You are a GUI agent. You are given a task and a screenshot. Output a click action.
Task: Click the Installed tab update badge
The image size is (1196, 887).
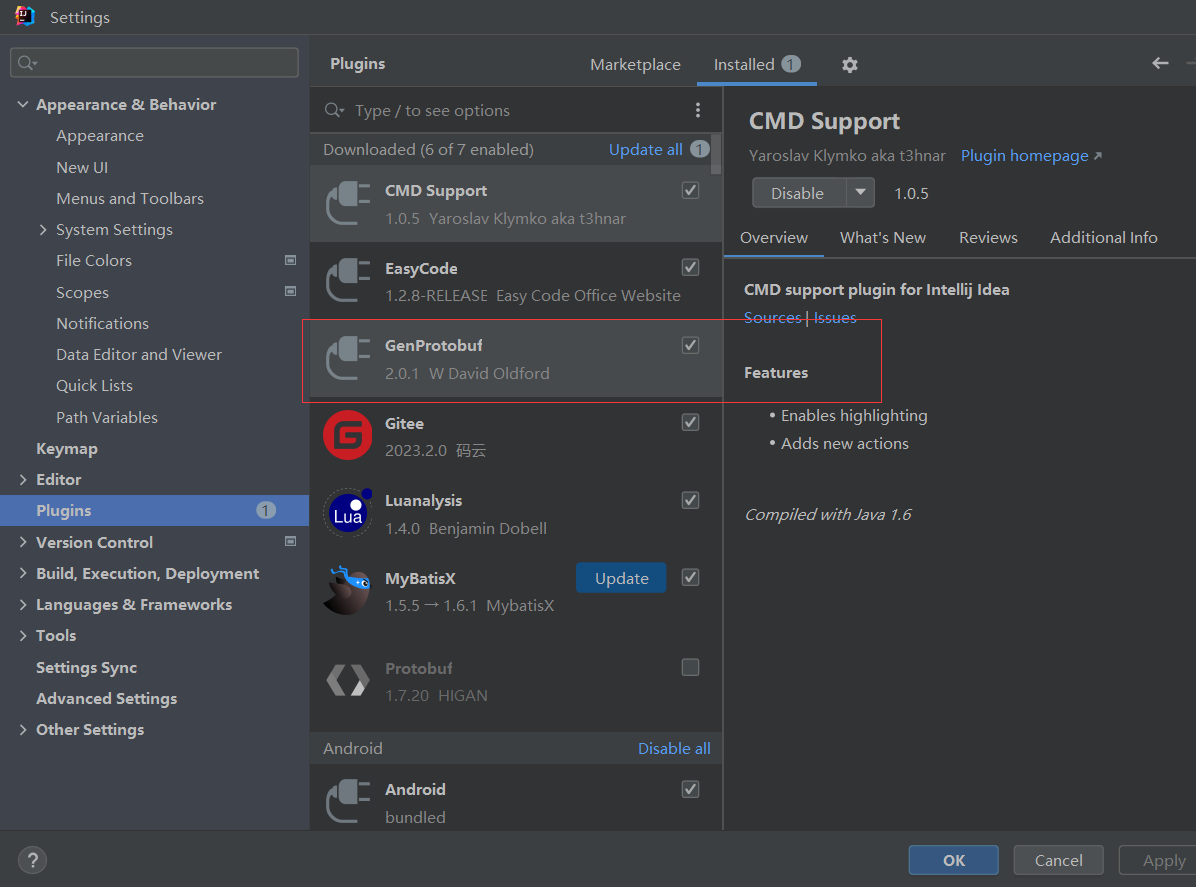[791, 64]
